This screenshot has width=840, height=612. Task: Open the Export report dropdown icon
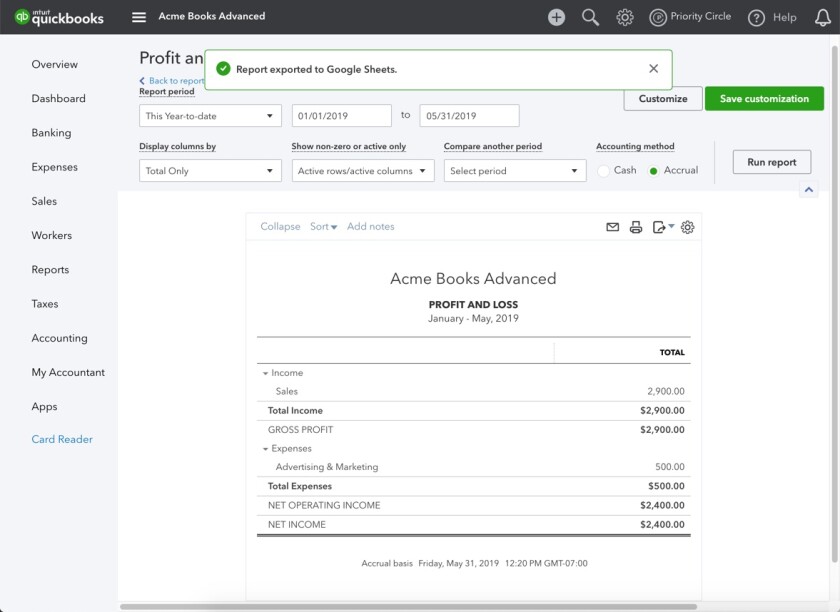pyautogui.click(x=663, y=227)
